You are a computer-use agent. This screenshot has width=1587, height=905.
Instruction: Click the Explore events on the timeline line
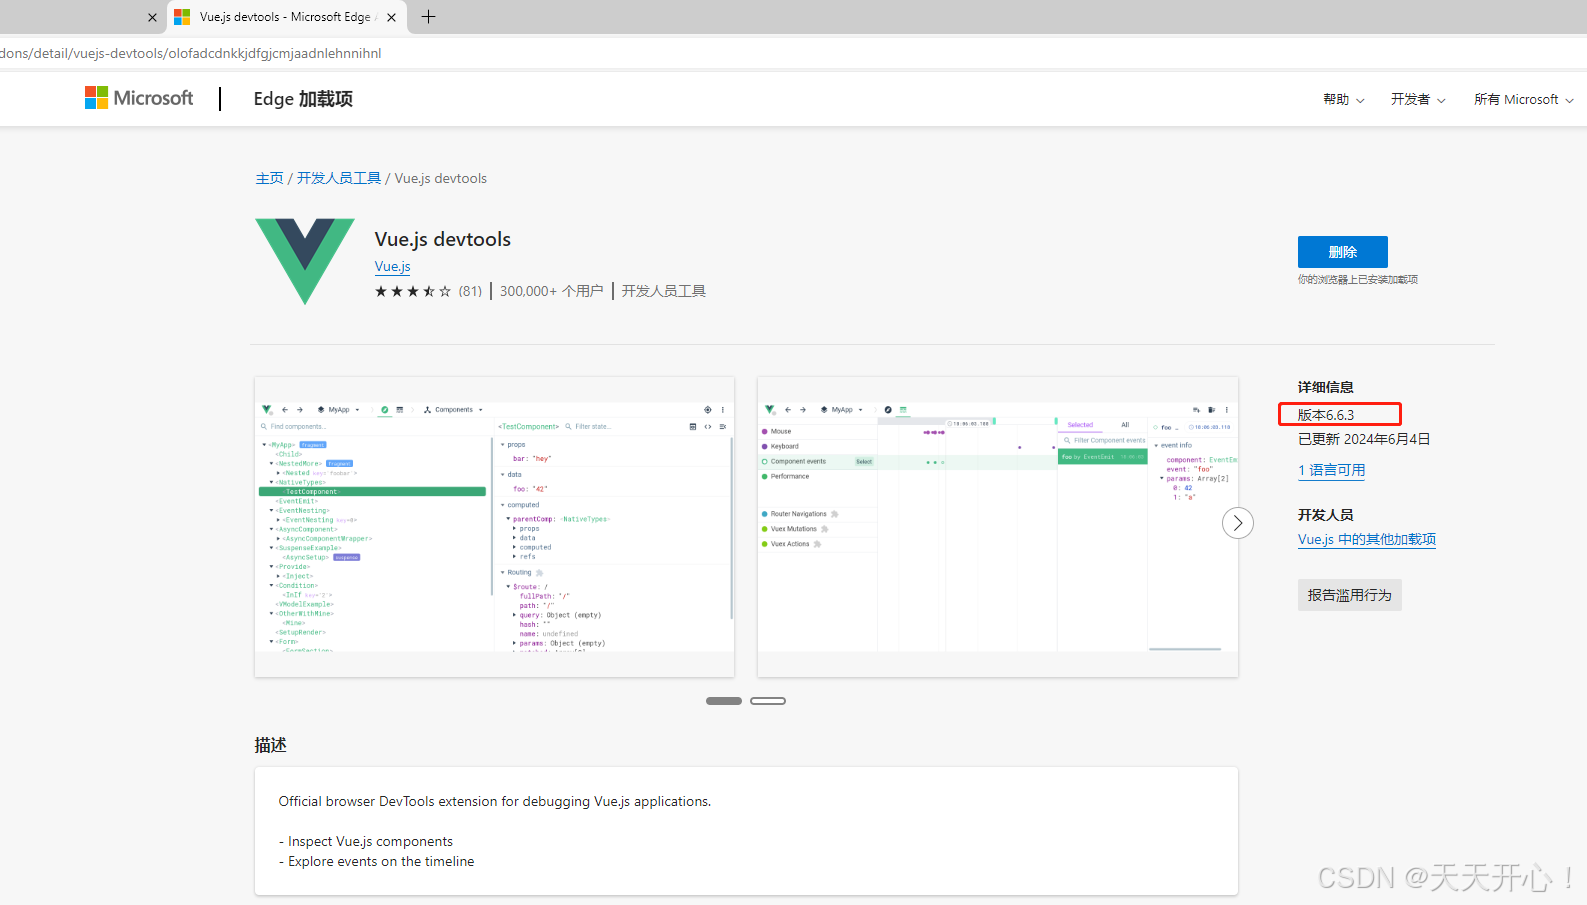point(377,861)
